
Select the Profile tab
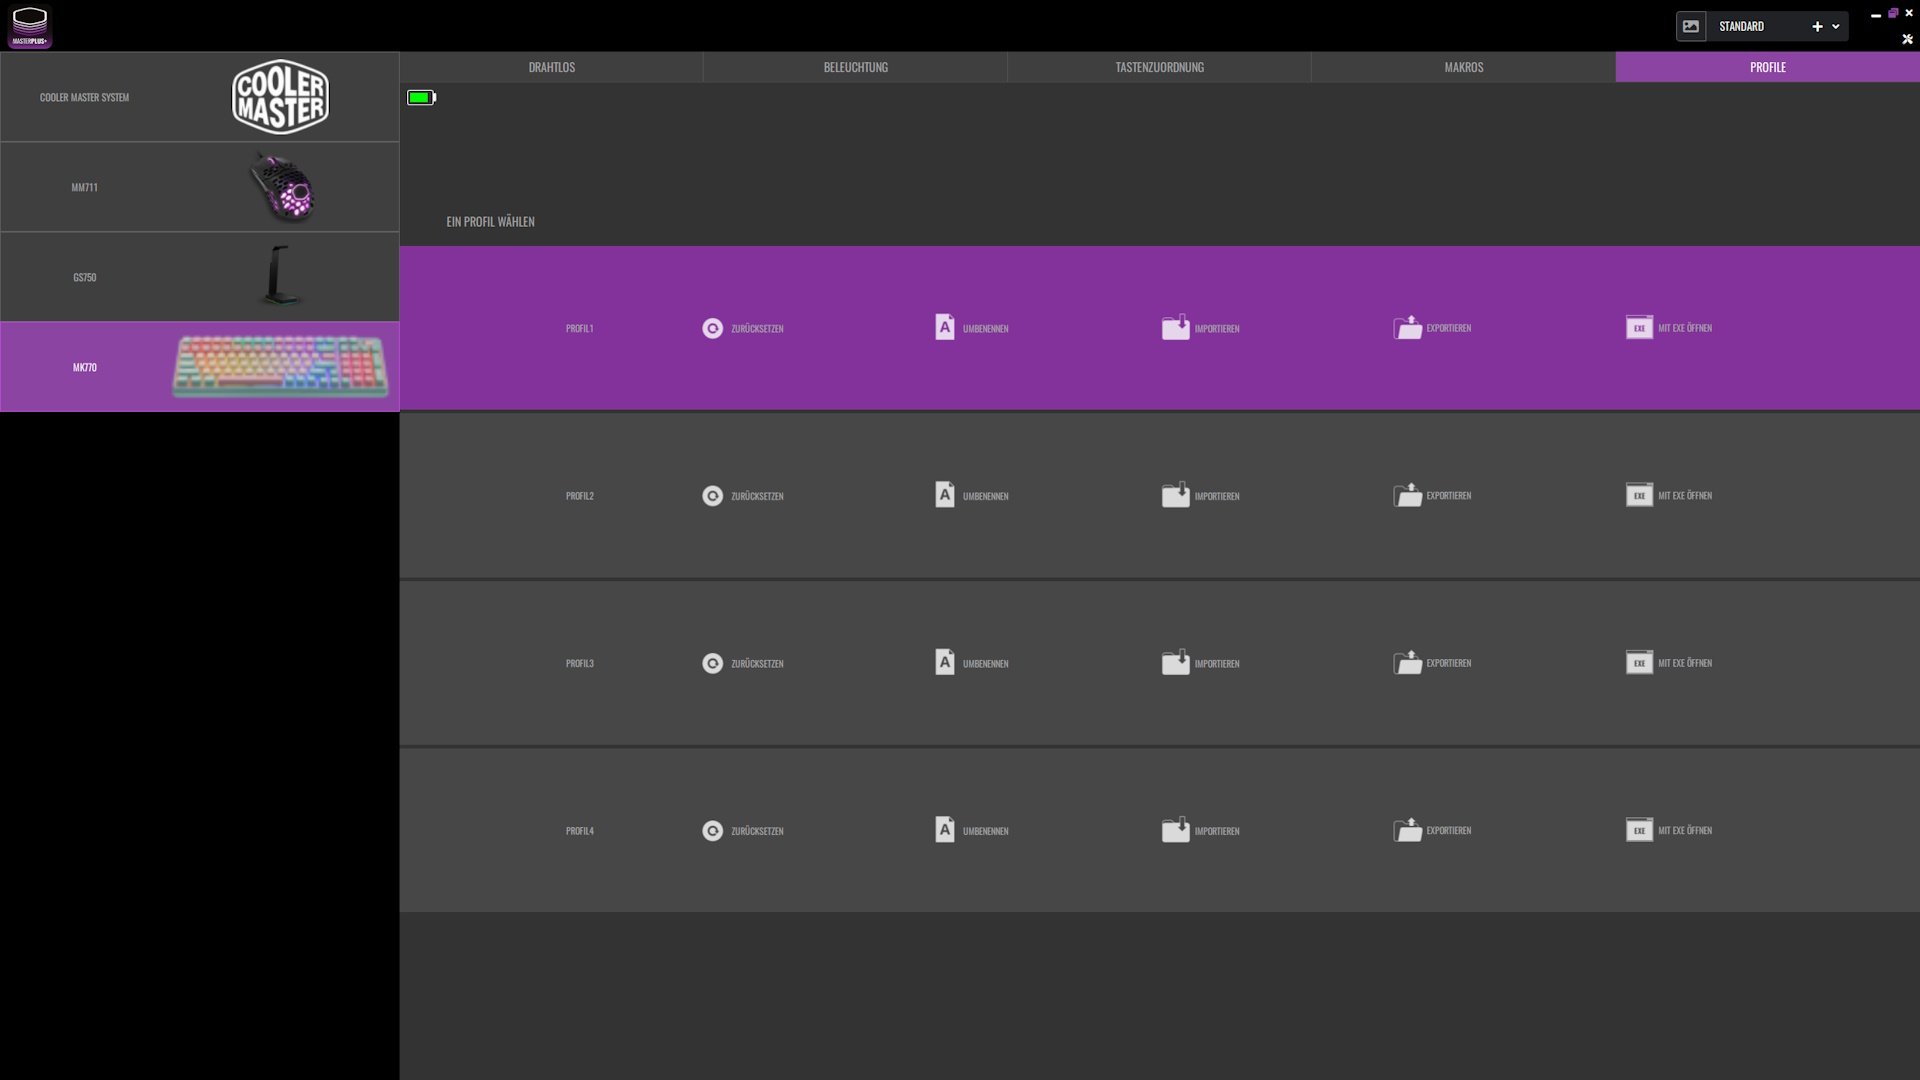(1767, 67)
